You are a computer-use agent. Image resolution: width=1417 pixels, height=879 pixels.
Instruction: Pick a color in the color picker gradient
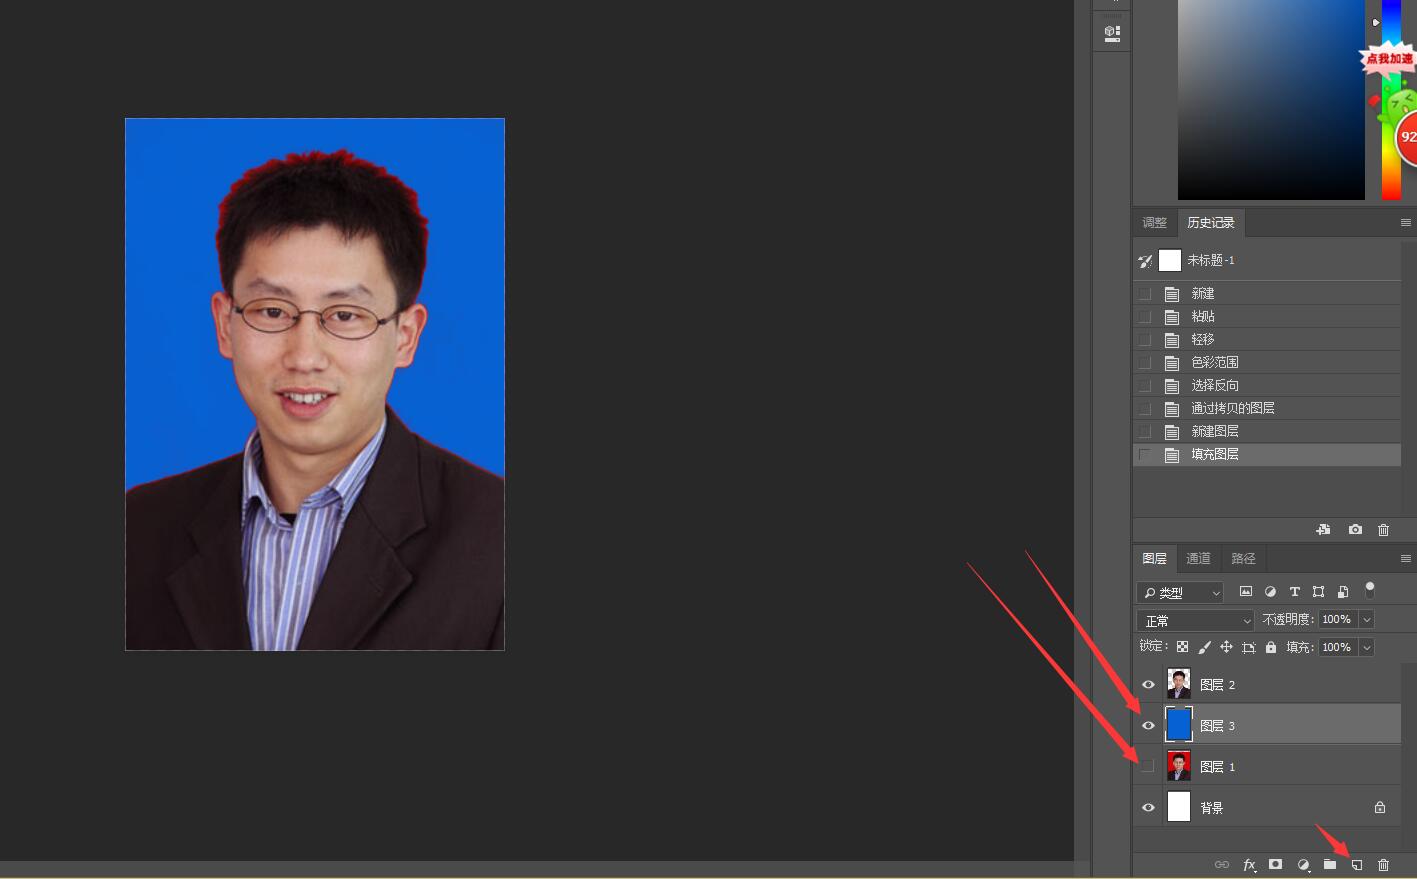tap(1270, 100)
